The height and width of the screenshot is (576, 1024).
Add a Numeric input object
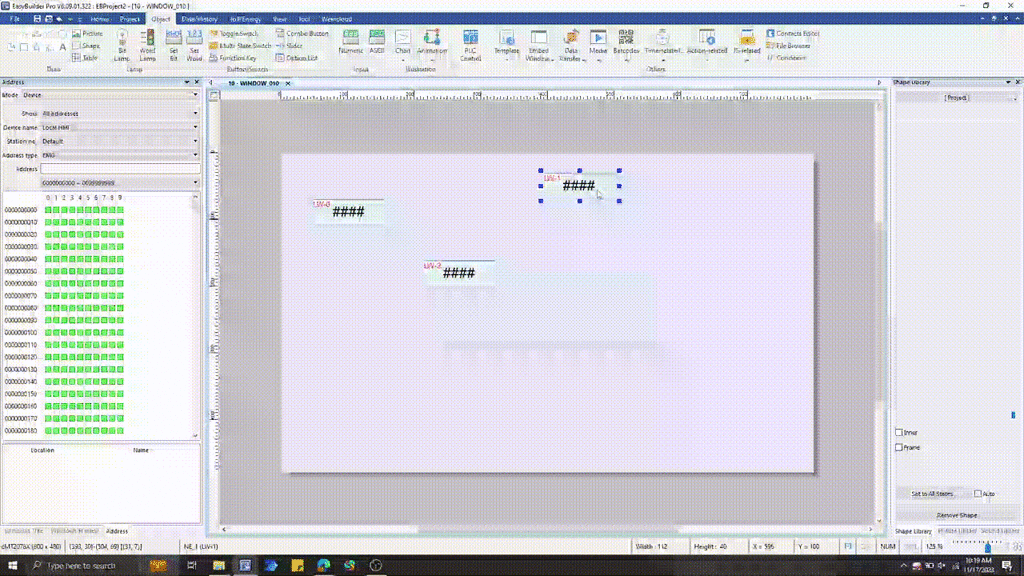[352, 42]
